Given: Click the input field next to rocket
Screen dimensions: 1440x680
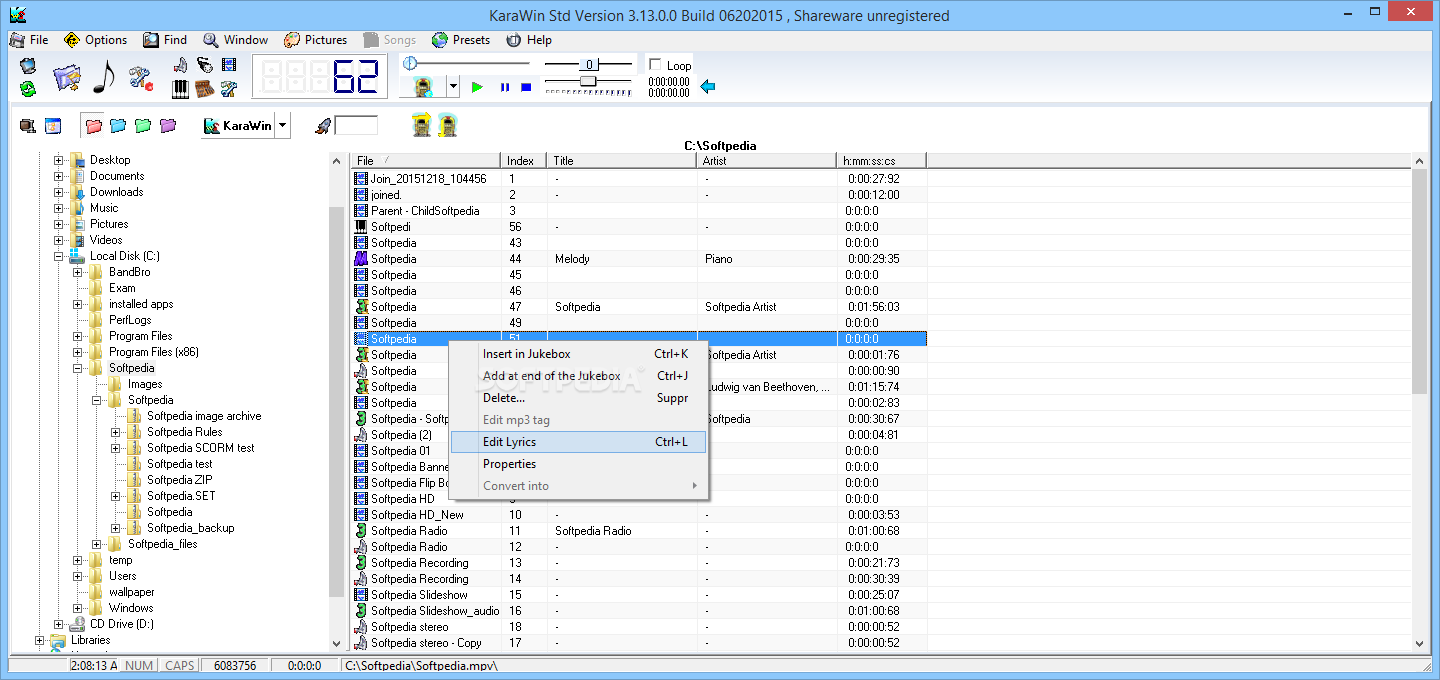Looking at the screenshot, I should tap(357, 126).
